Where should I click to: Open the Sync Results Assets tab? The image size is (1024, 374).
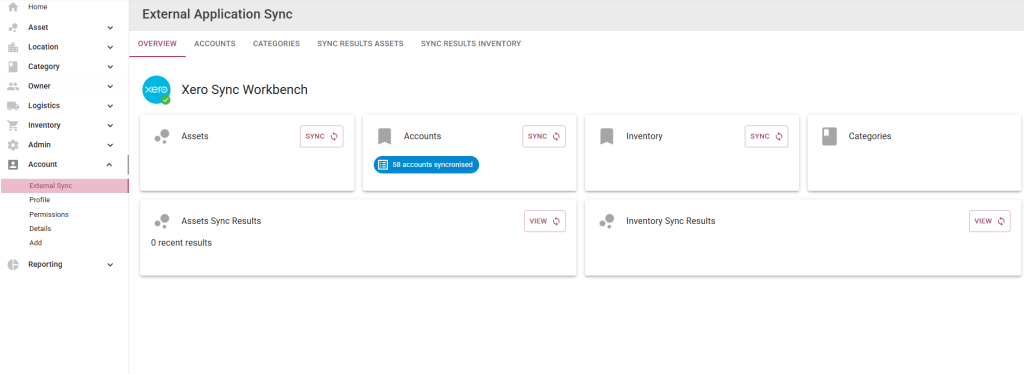point(360,44)
